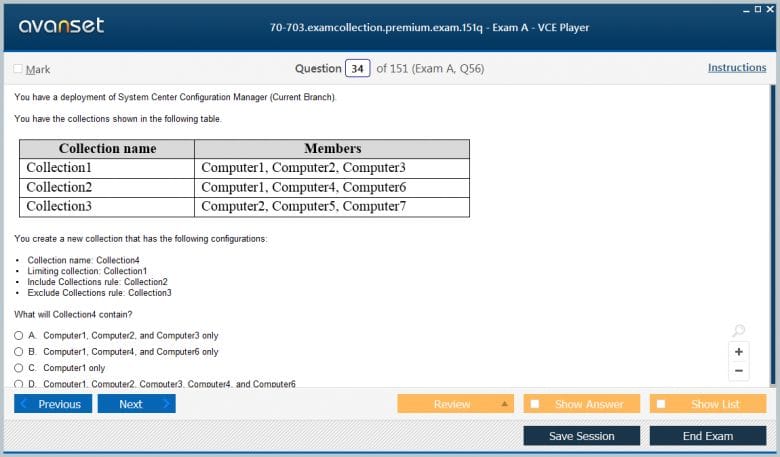This screenshot has height=457, width=780.
Task: Close the VCE Player window
Action: point(770,9)
